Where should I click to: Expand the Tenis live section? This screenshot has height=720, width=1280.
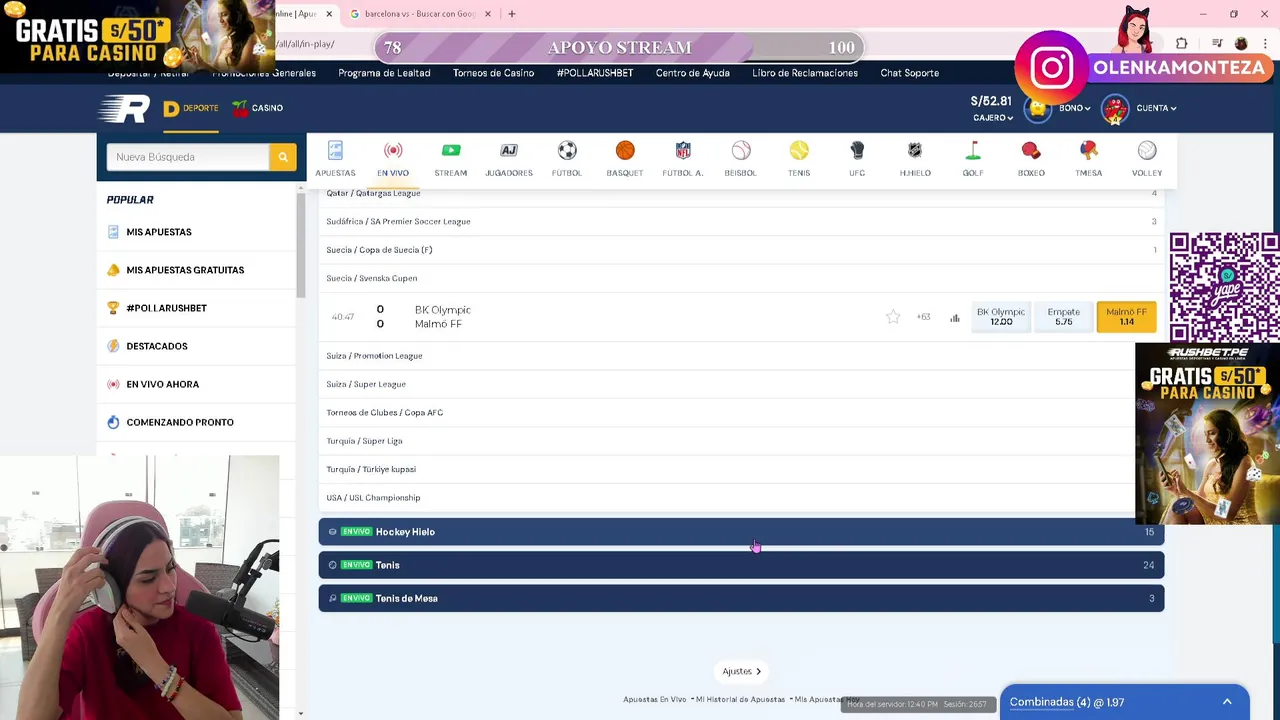(x=741, y=565)
